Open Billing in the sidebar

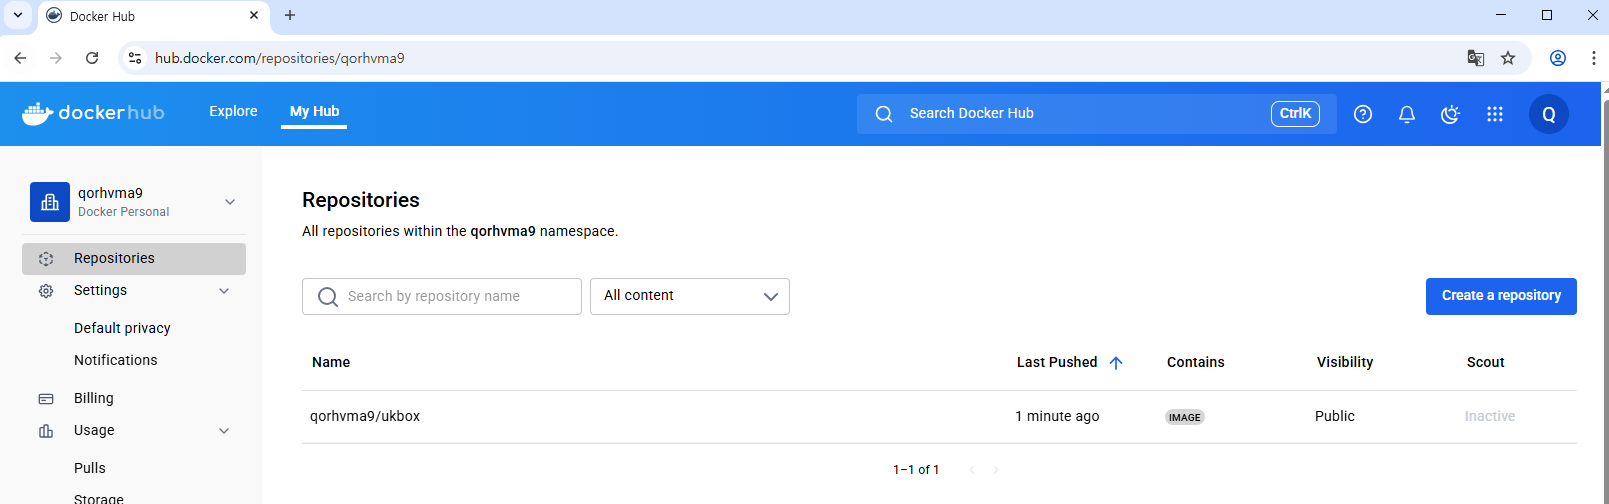pyautogui.click(x=94, y=398)
